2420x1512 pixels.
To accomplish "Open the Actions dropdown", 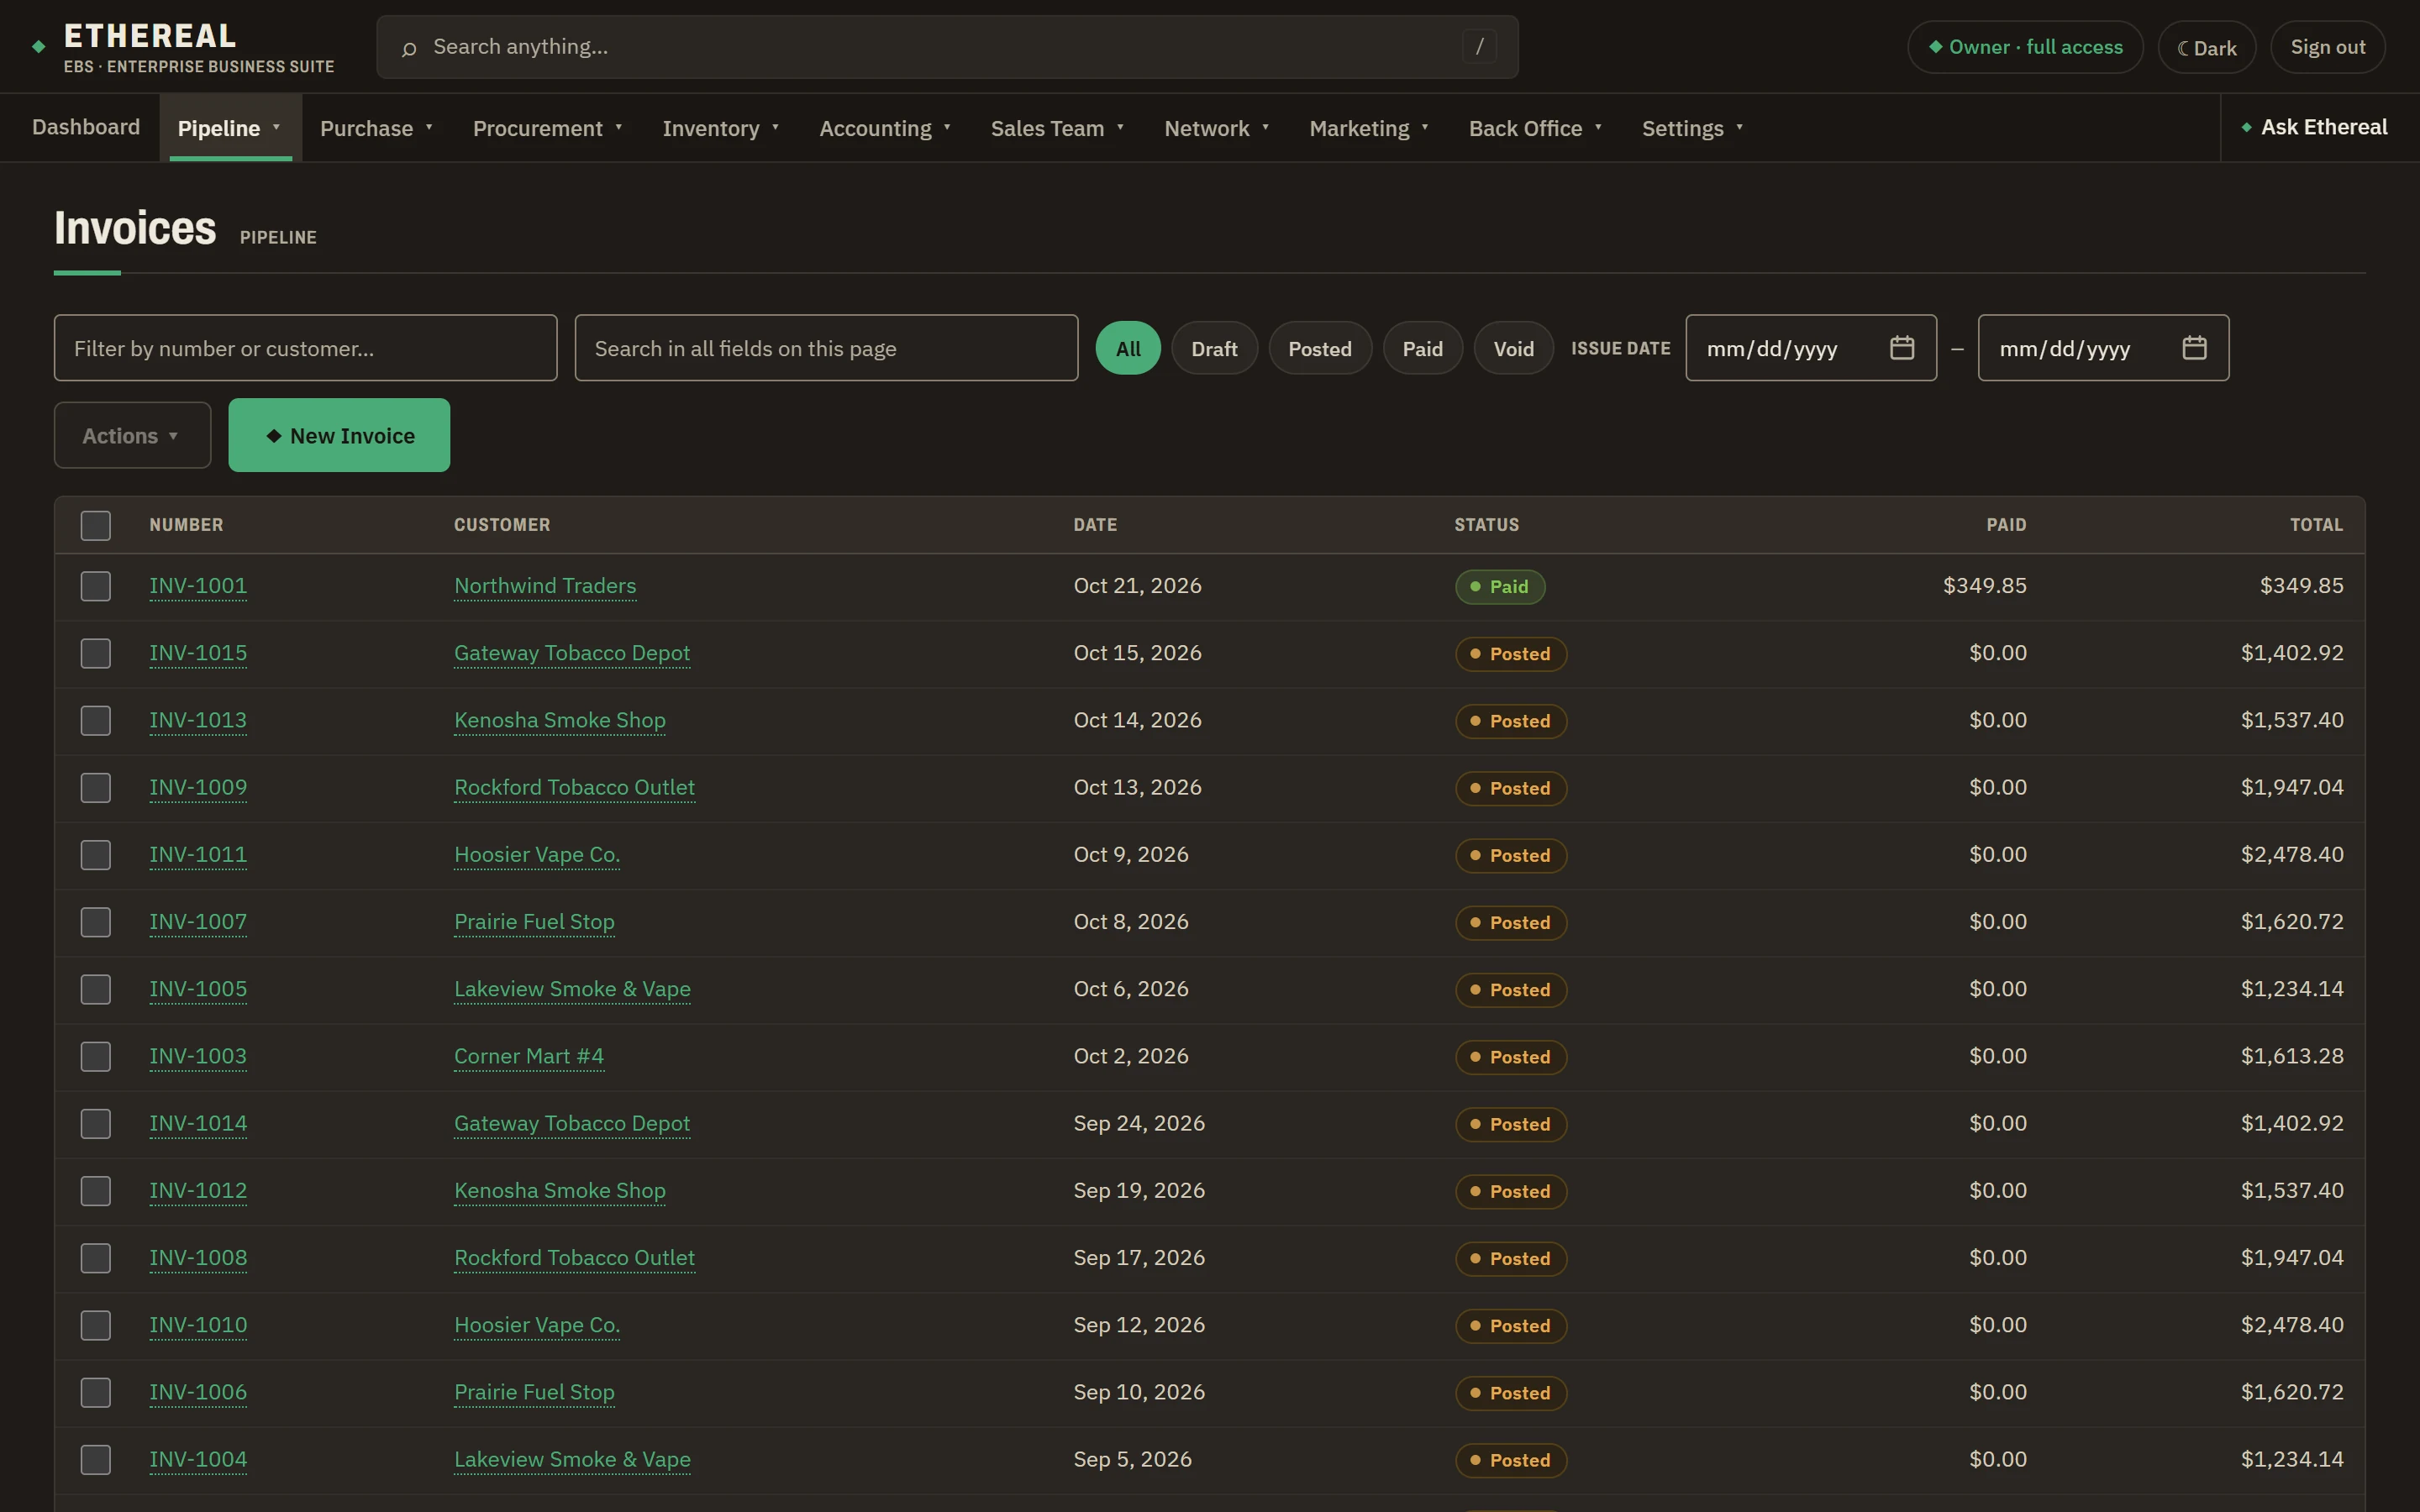I will coord(132,435).
